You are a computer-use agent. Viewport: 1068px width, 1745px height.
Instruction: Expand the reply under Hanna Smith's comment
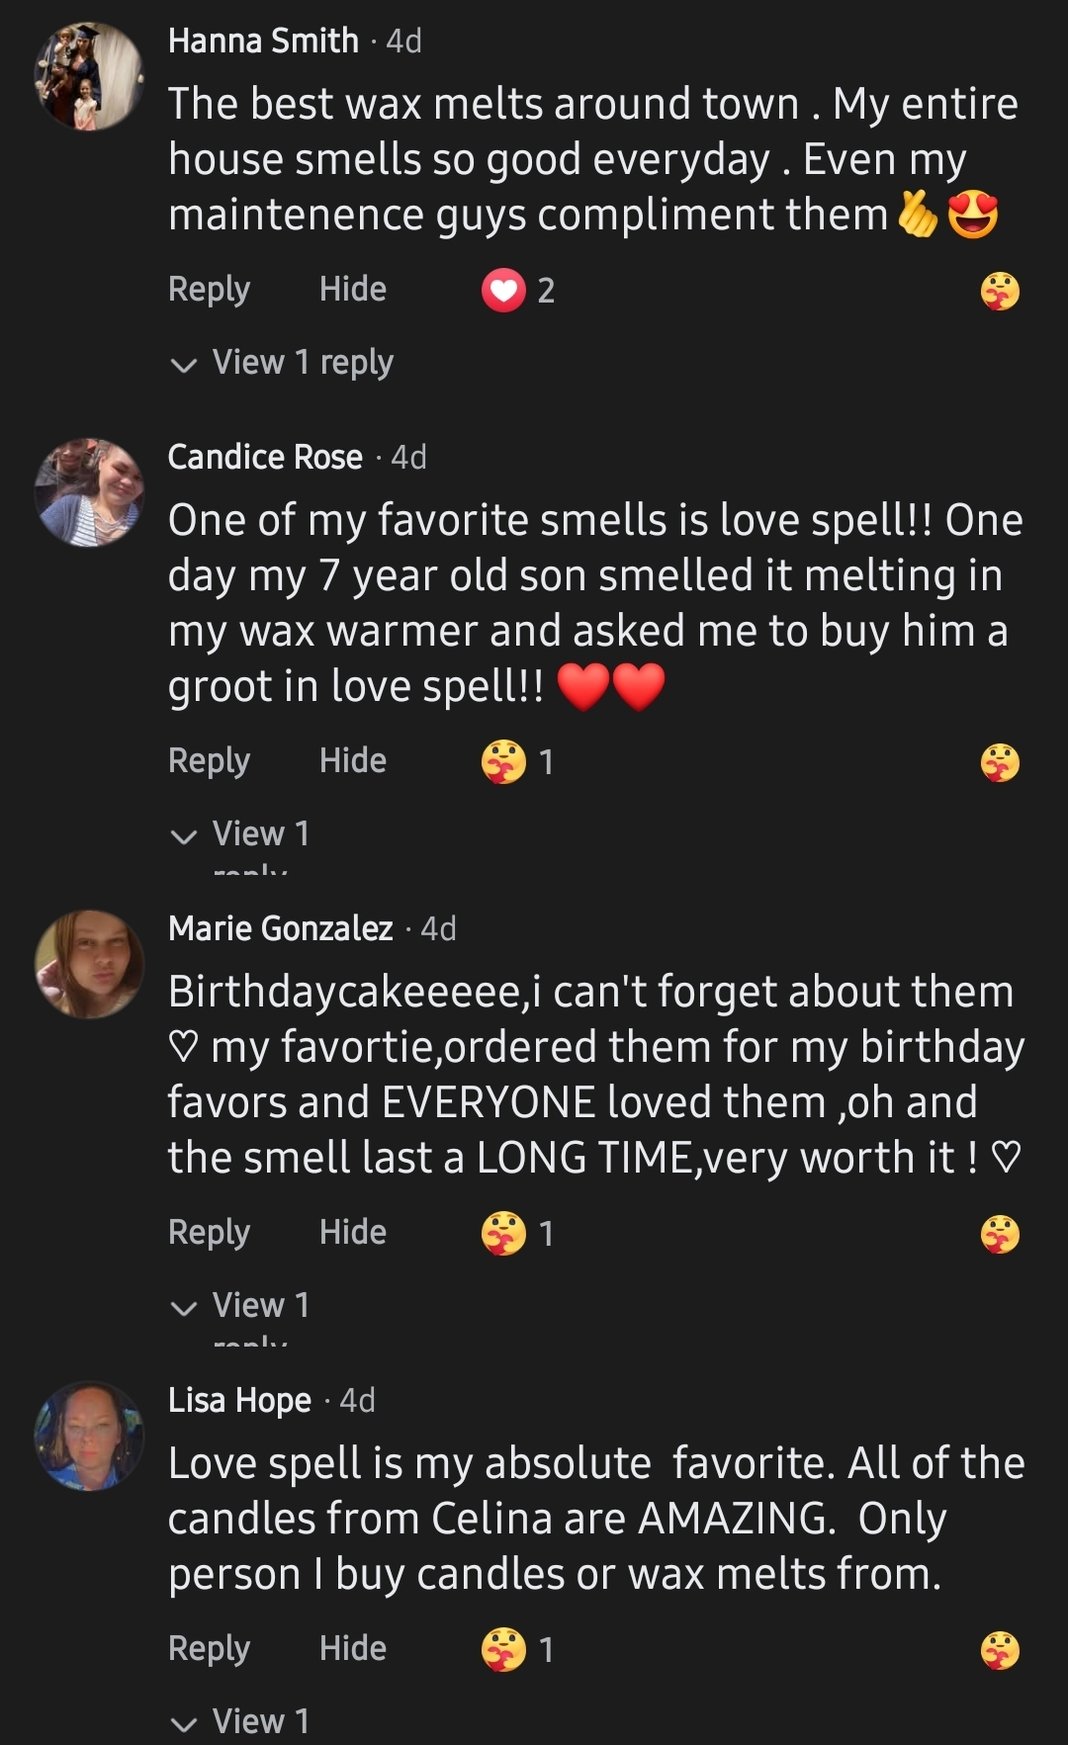(x=283, y=362)
